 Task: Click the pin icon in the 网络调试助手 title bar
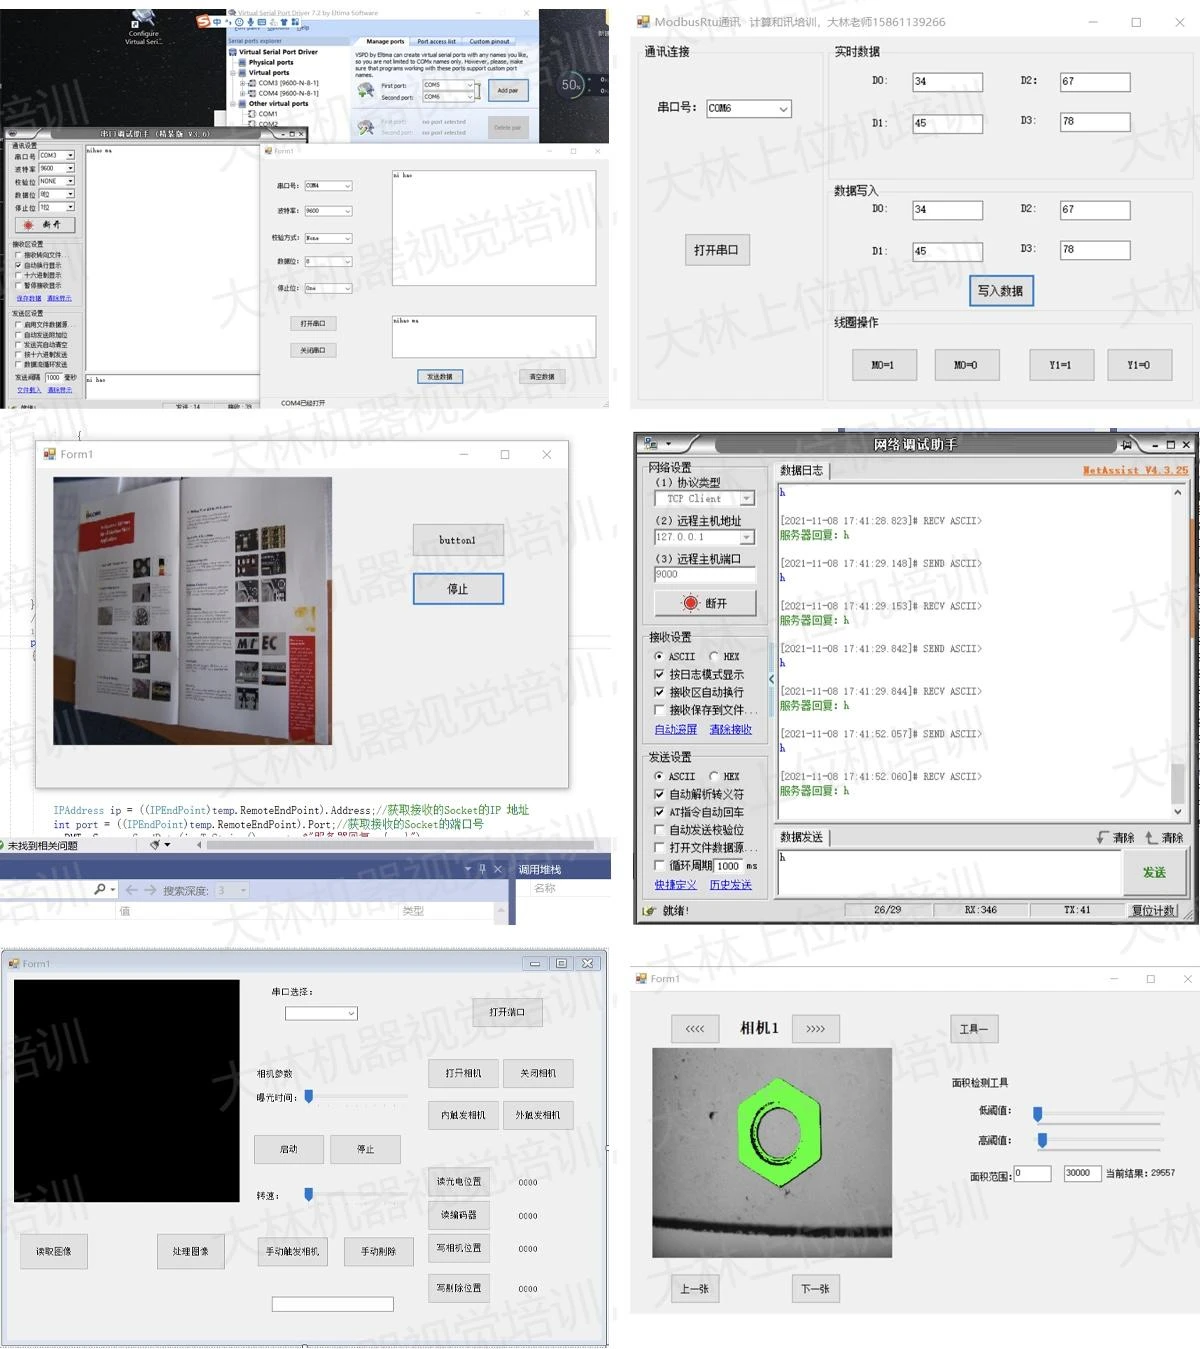coord(1126,444)
